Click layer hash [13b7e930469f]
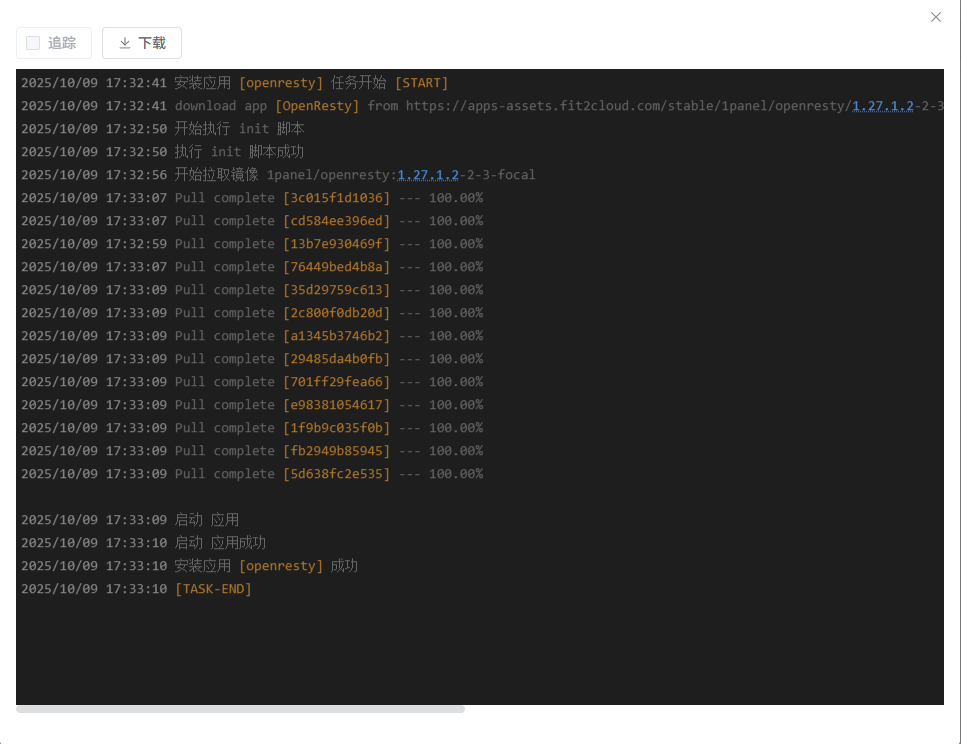This screenshot has height=744, width=961. tap(336, 244)
